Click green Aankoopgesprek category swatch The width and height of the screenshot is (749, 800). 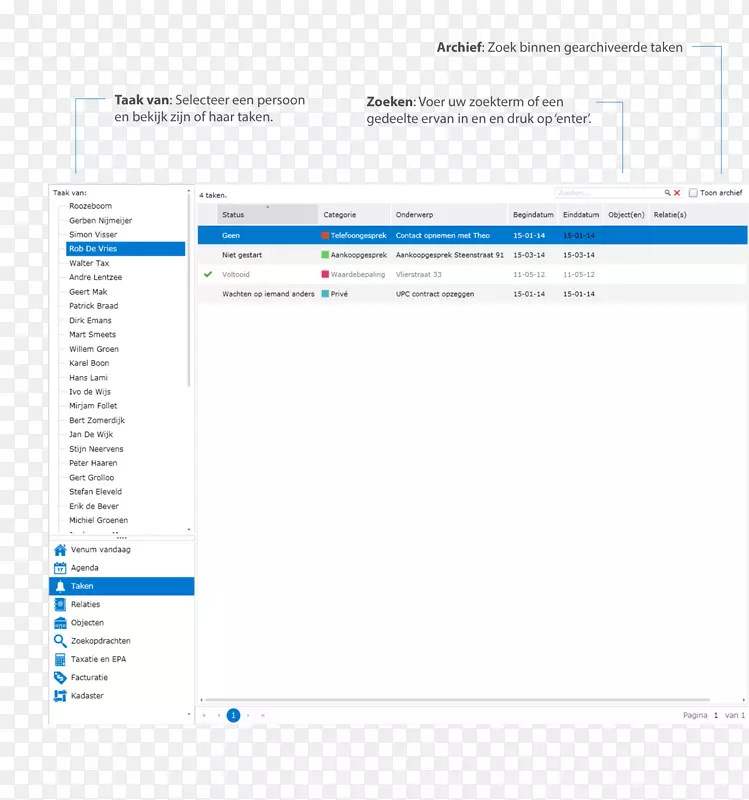click(x=325, y=255)
